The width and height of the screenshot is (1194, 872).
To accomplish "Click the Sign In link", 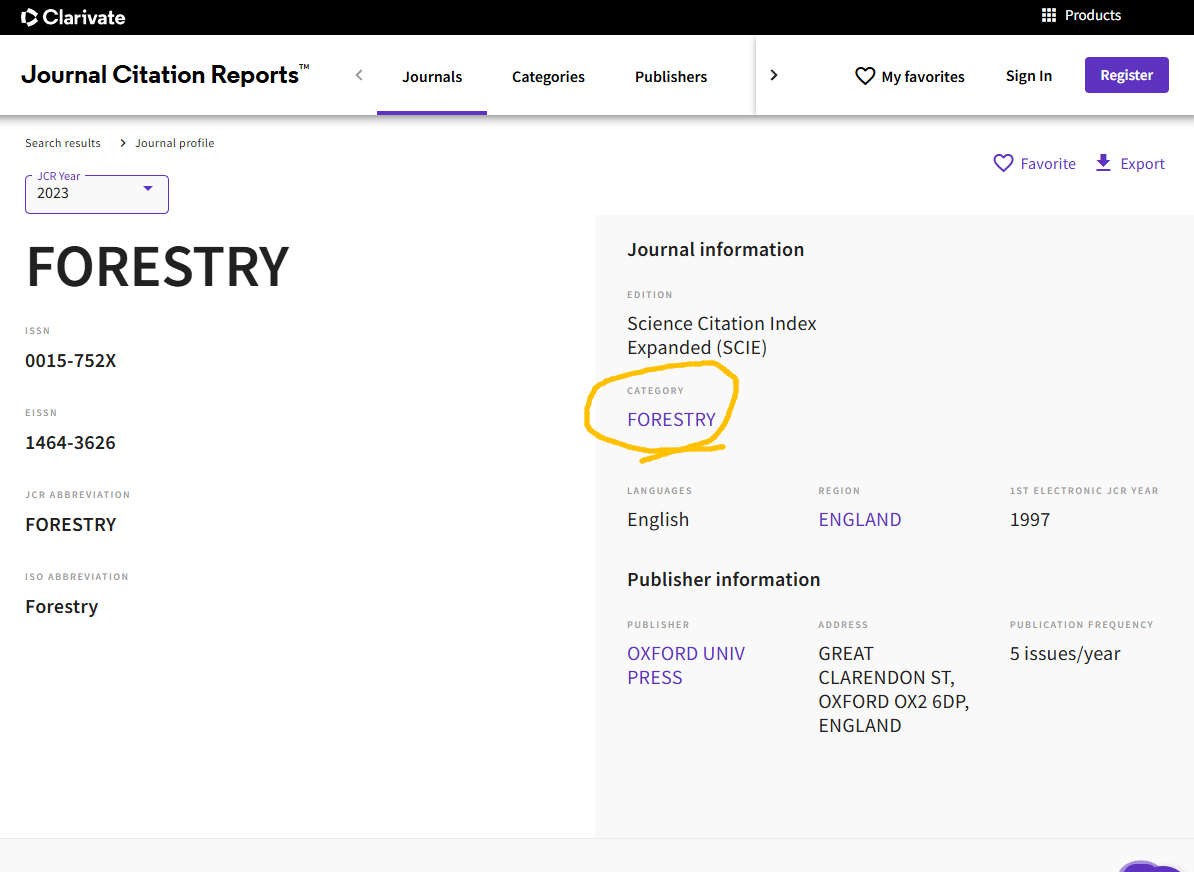I will click(x=1029, y=75).
